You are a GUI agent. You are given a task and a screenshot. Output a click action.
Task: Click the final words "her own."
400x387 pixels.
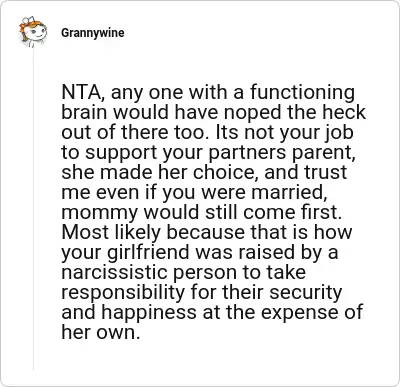point(100,332)
